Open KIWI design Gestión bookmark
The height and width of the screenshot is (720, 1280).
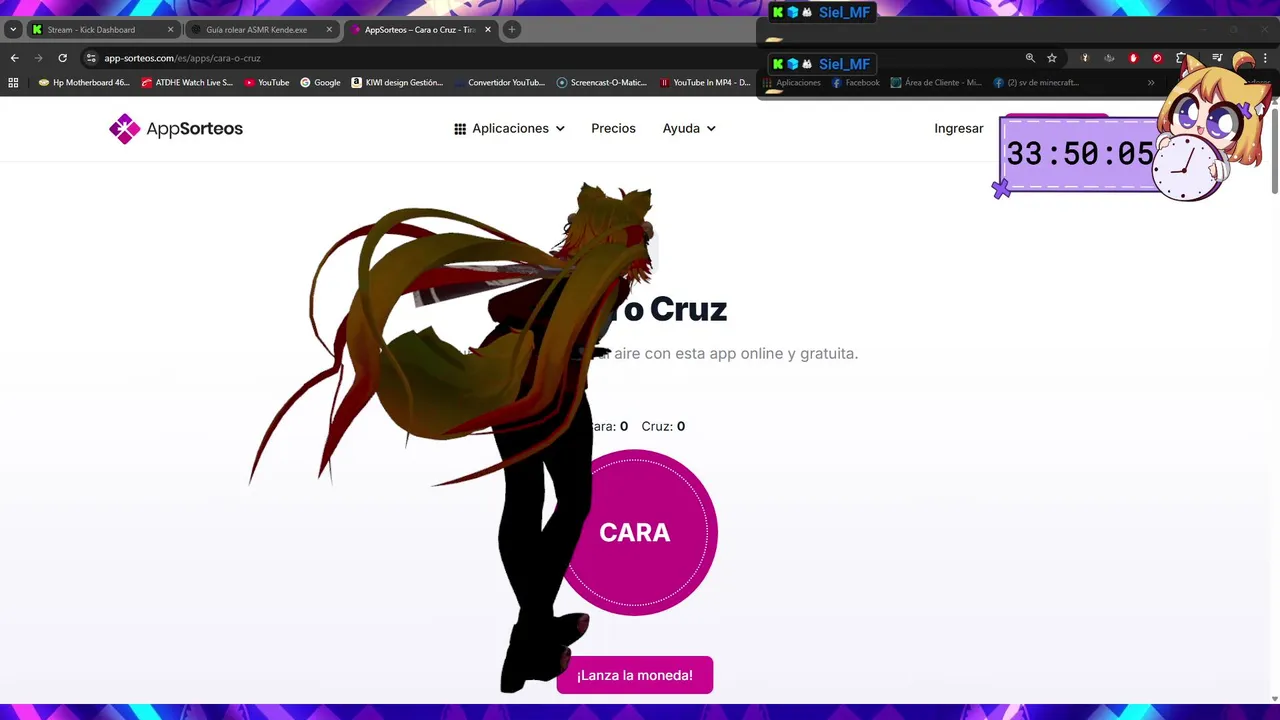click(x=397, y=83)
